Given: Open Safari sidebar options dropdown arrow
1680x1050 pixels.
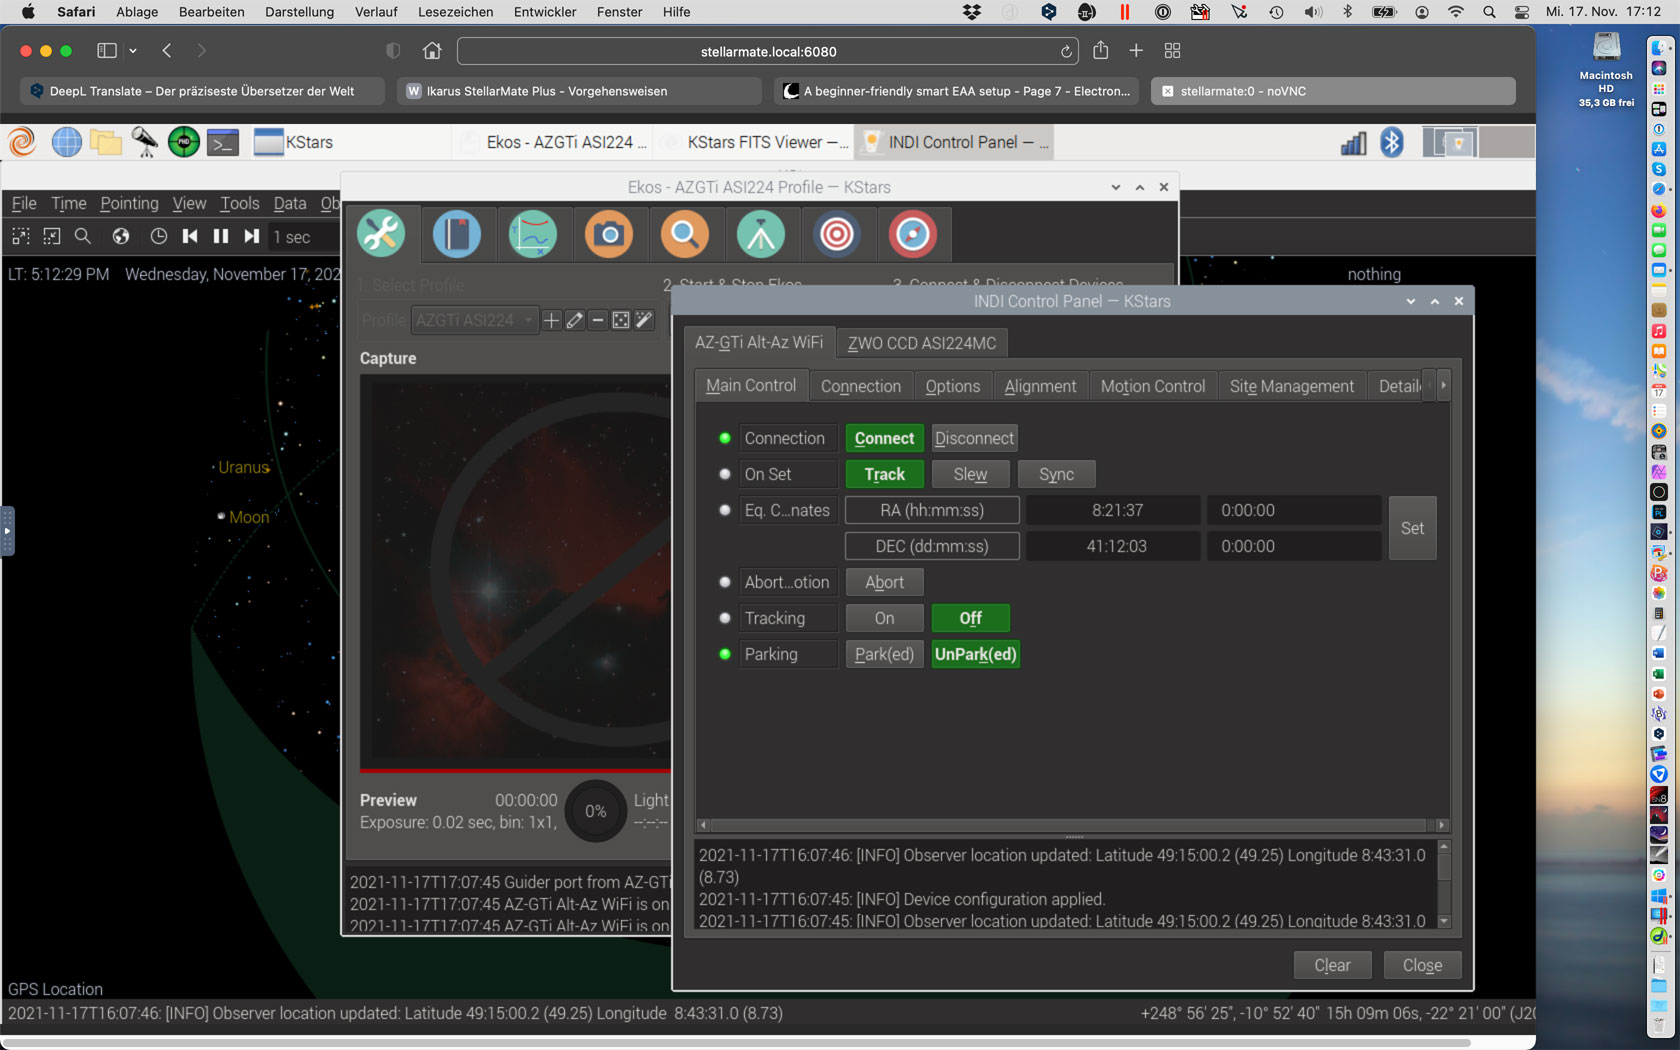Looking at the screenshot, I should 133,51.
